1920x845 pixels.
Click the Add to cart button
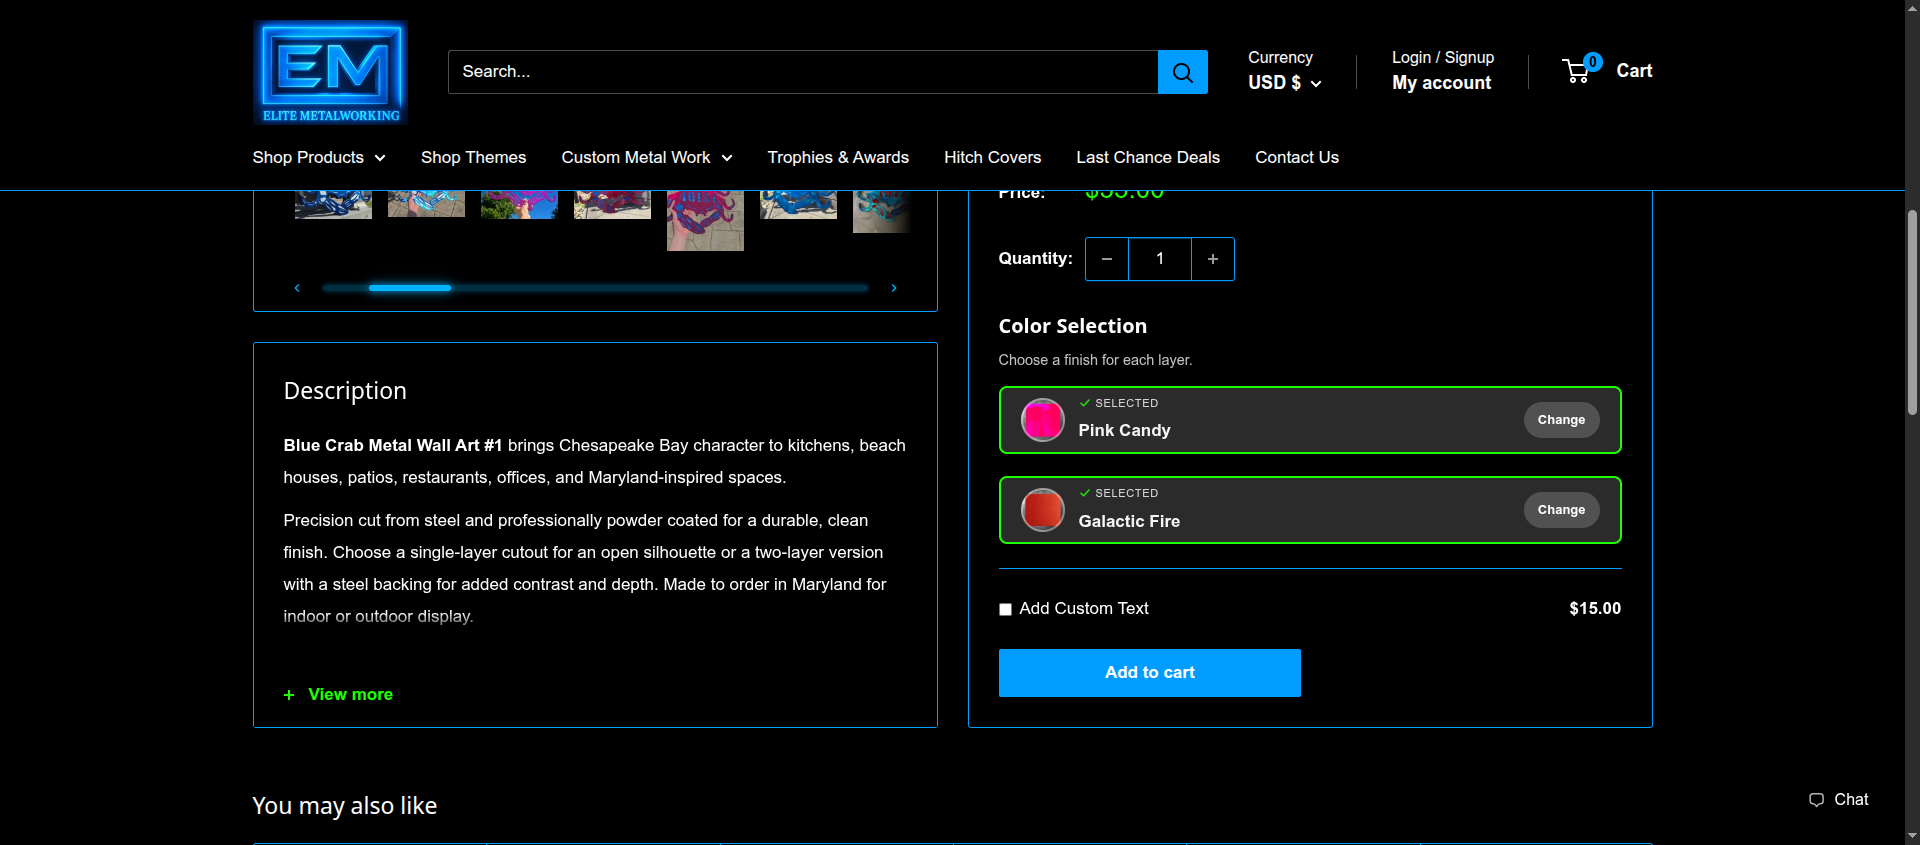tap(1149, 673)
